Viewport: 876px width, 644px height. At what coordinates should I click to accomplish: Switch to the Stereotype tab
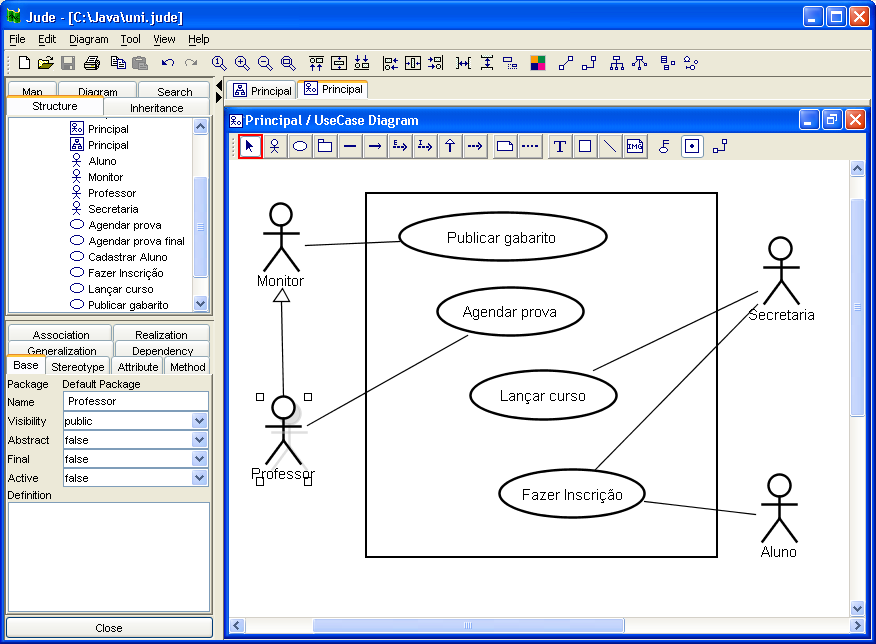coord(78,367)
